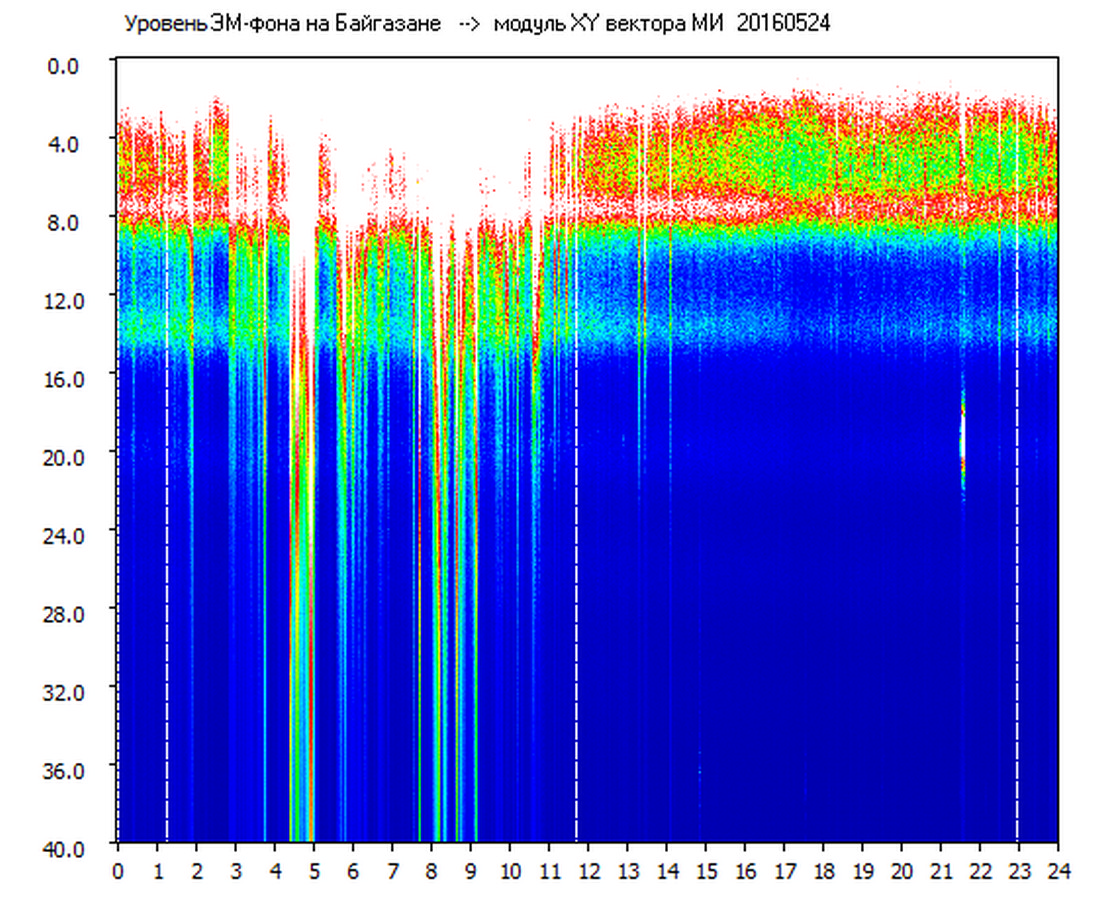Select x-axis tick label "24"
The image size is (1096, 900).
1058,872
